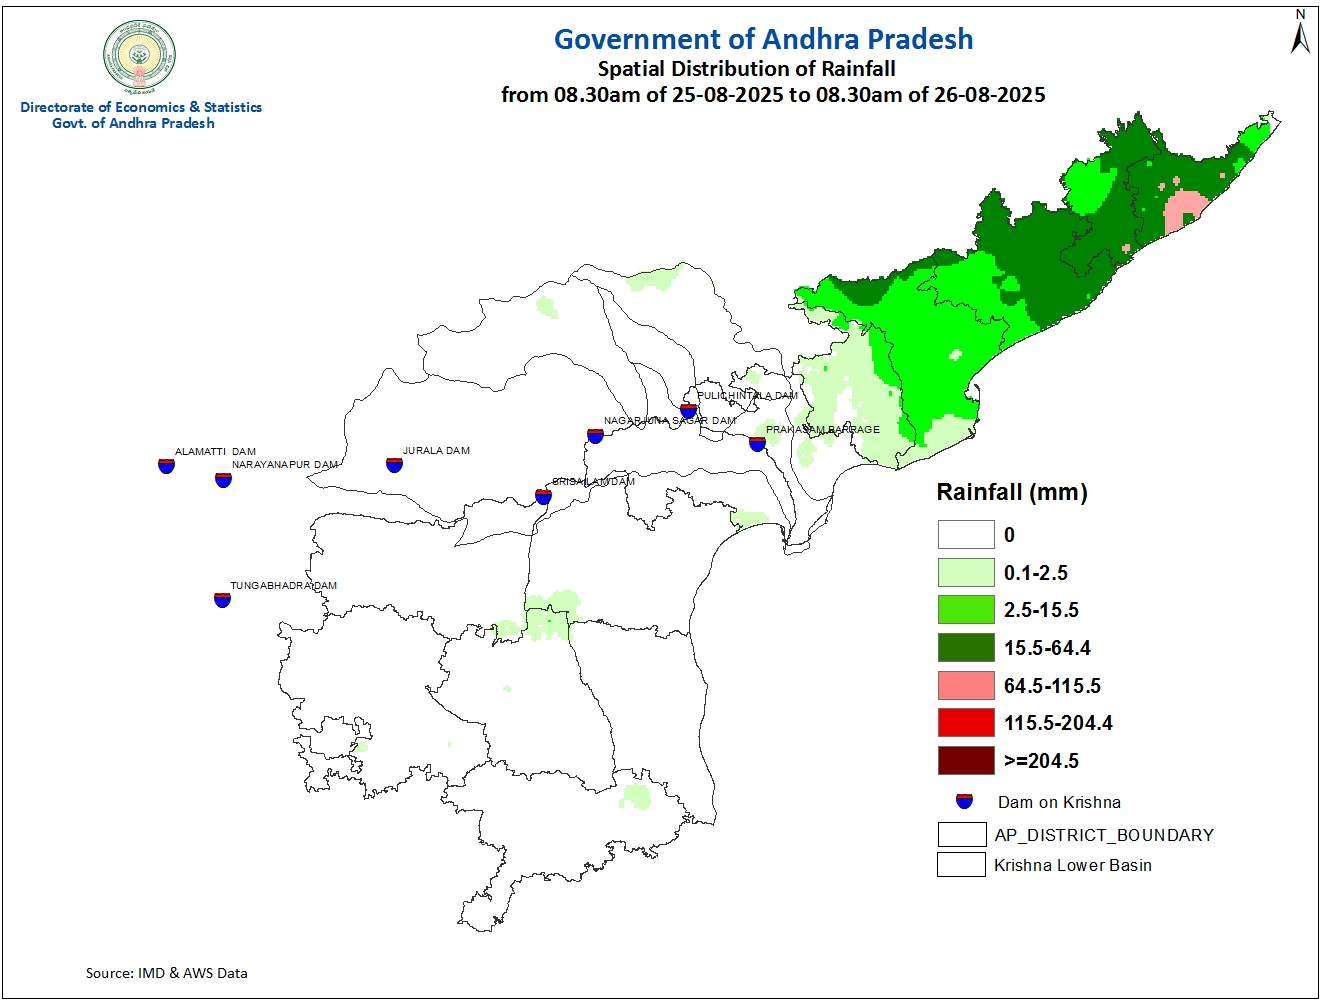Click the JURALA DAM label
This screenshot has height=1002, width=1323.
(436, 451)
